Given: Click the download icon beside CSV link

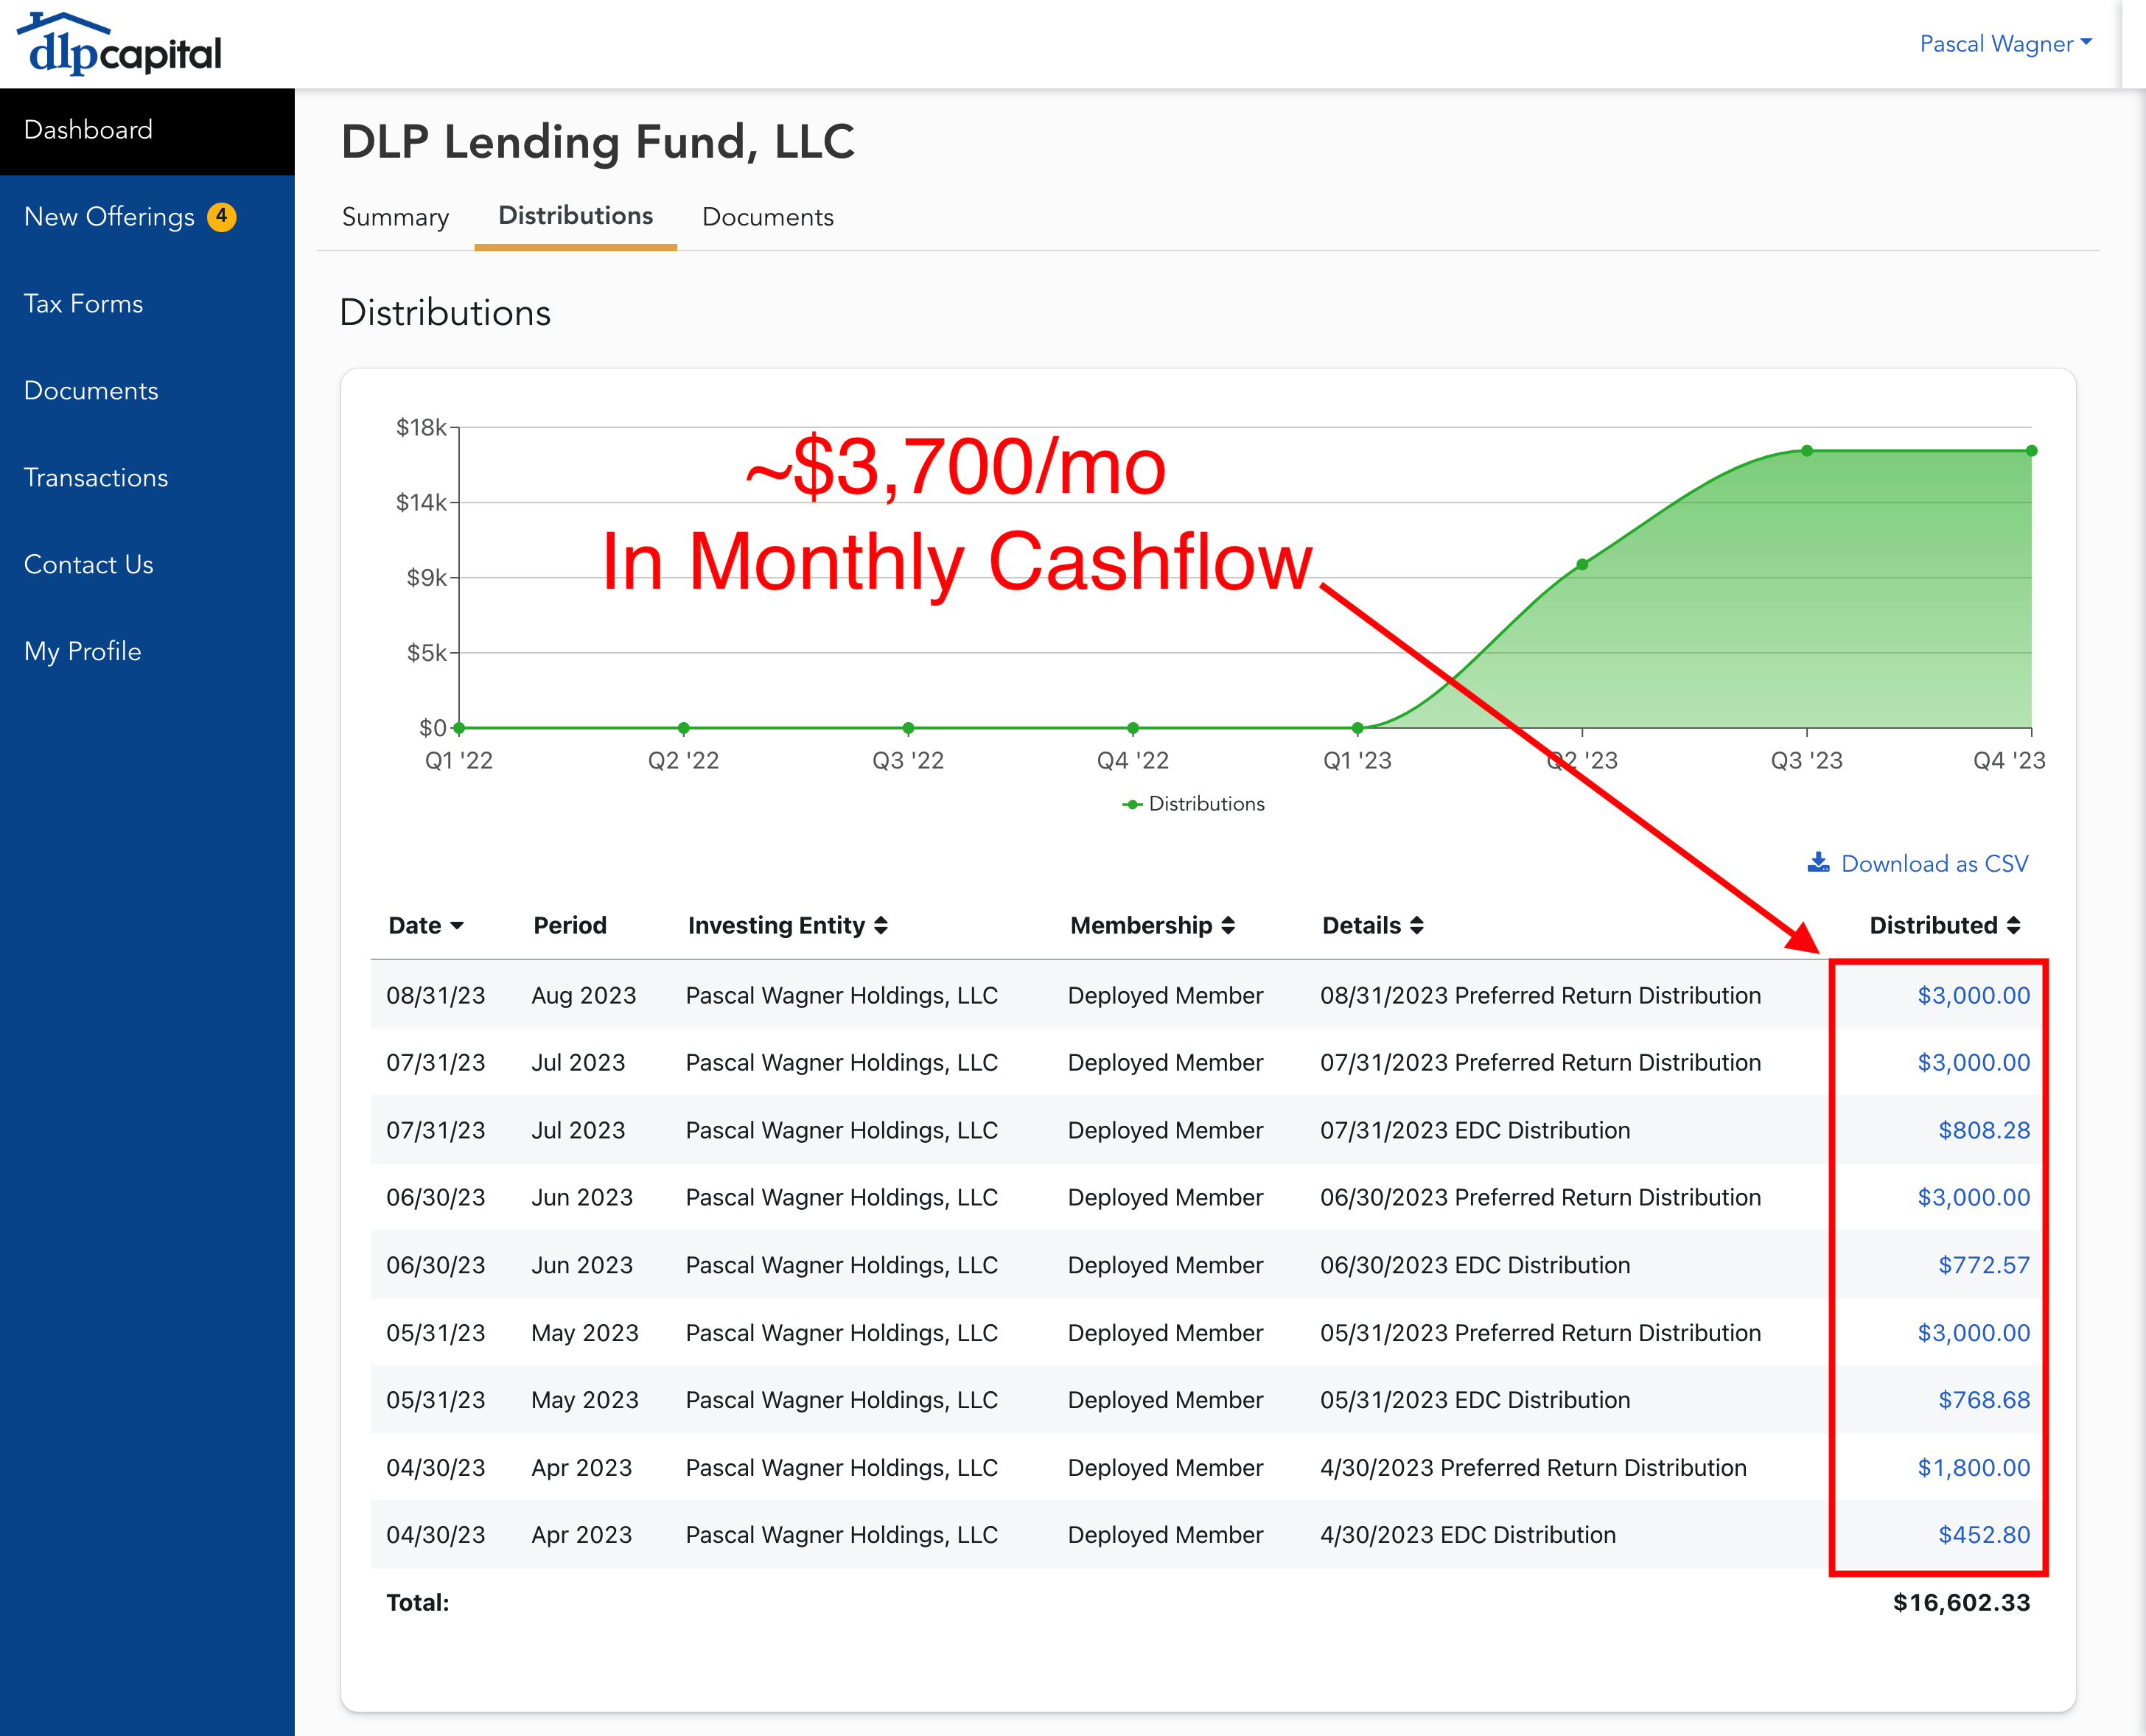Looking at the screenshot, I should (x=1818, y=862).
